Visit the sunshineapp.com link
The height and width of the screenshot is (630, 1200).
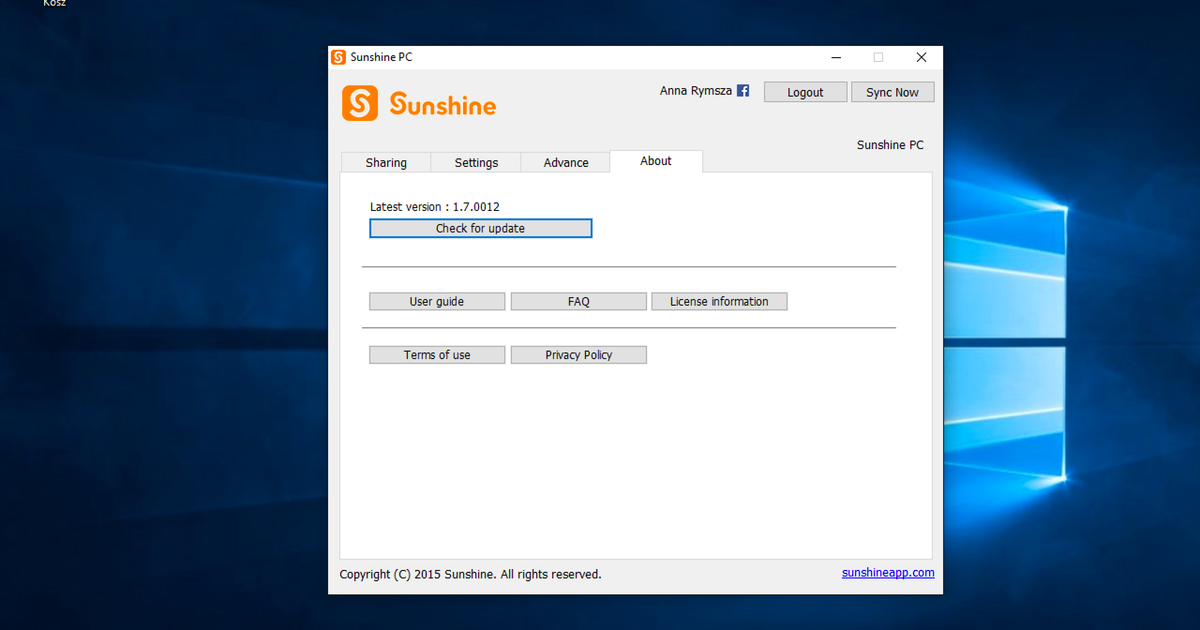coord(888,573)
